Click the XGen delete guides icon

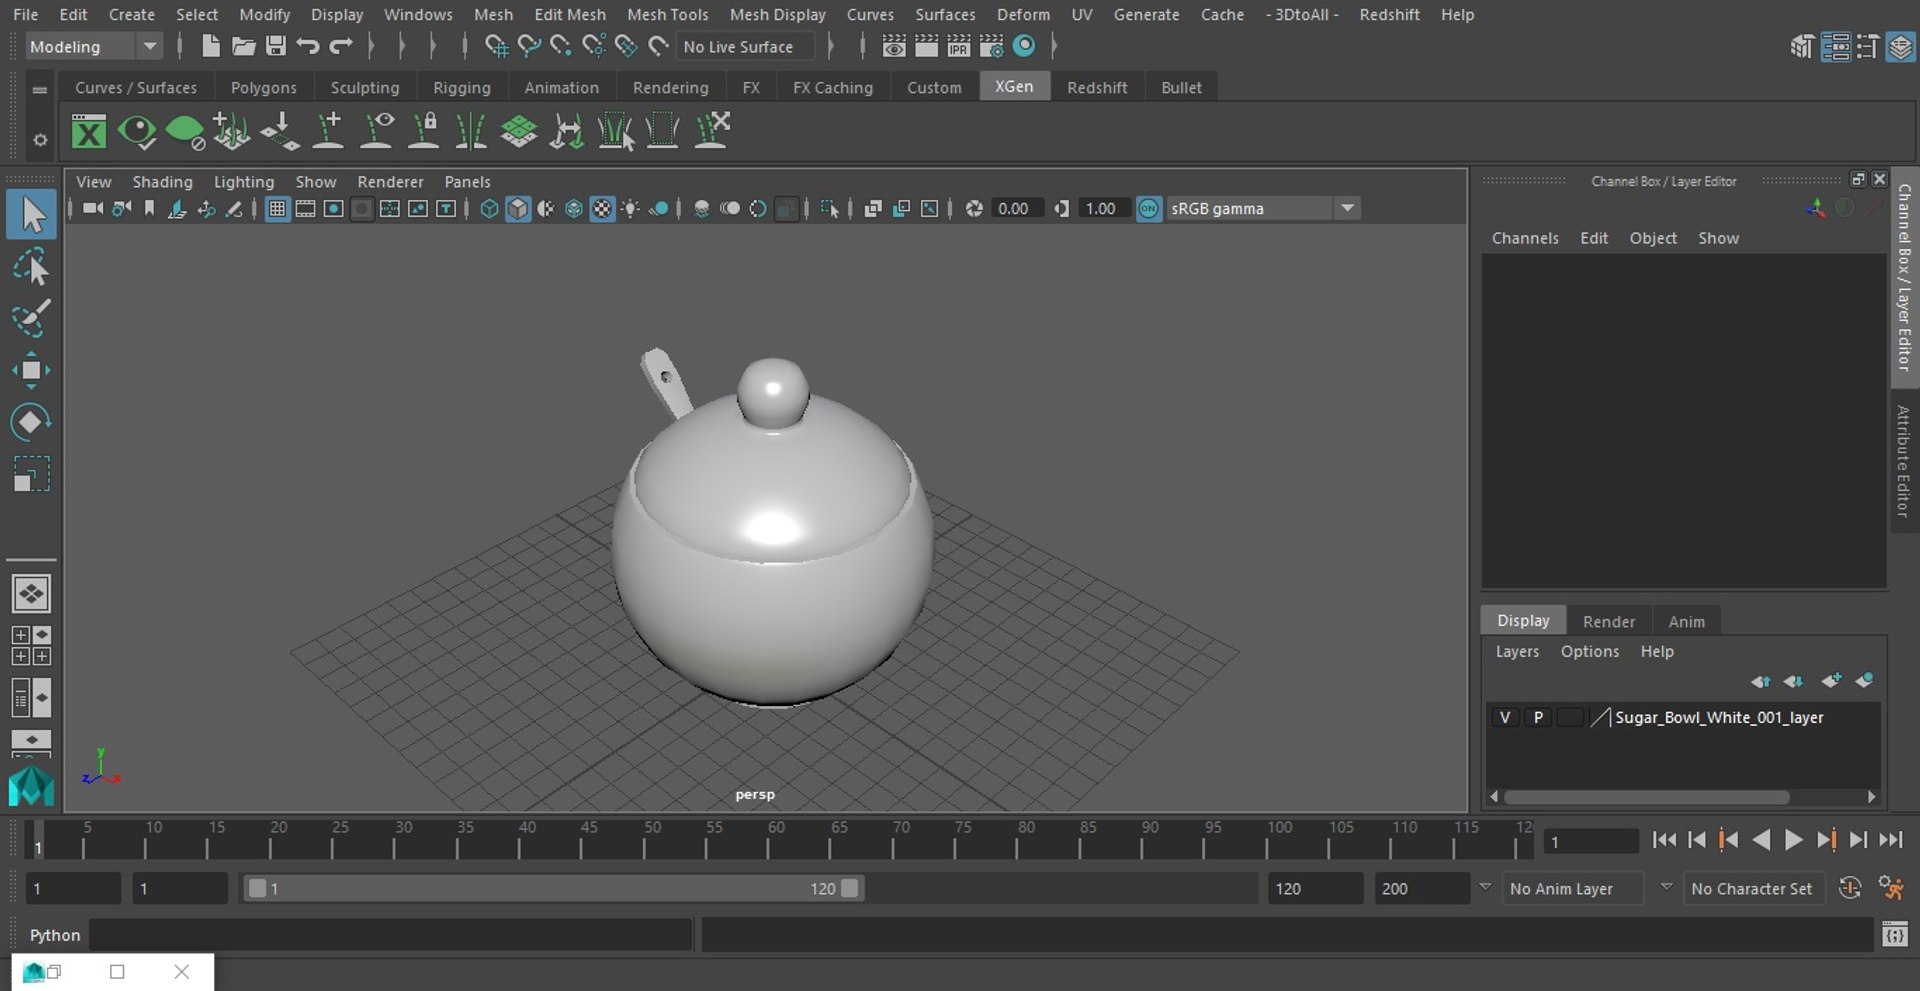click(x=711, y=131)
